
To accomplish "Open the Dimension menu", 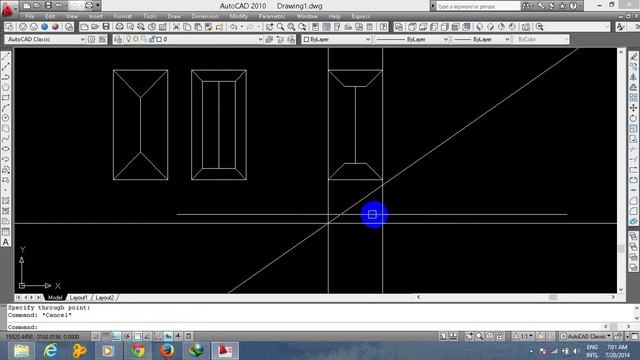I will (x=205, y=16).
